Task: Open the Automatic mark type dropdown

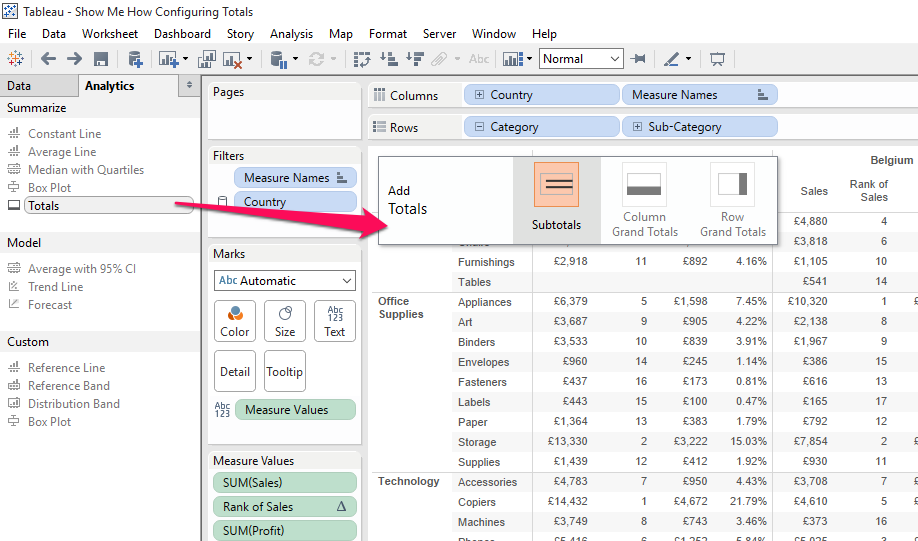Action: pyautogui.click(x=285, y=280)
